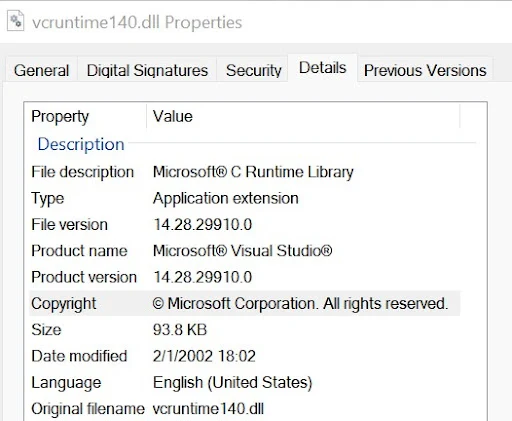Click the Property column header
Screen dimensions: 512x421
point(60,116)
